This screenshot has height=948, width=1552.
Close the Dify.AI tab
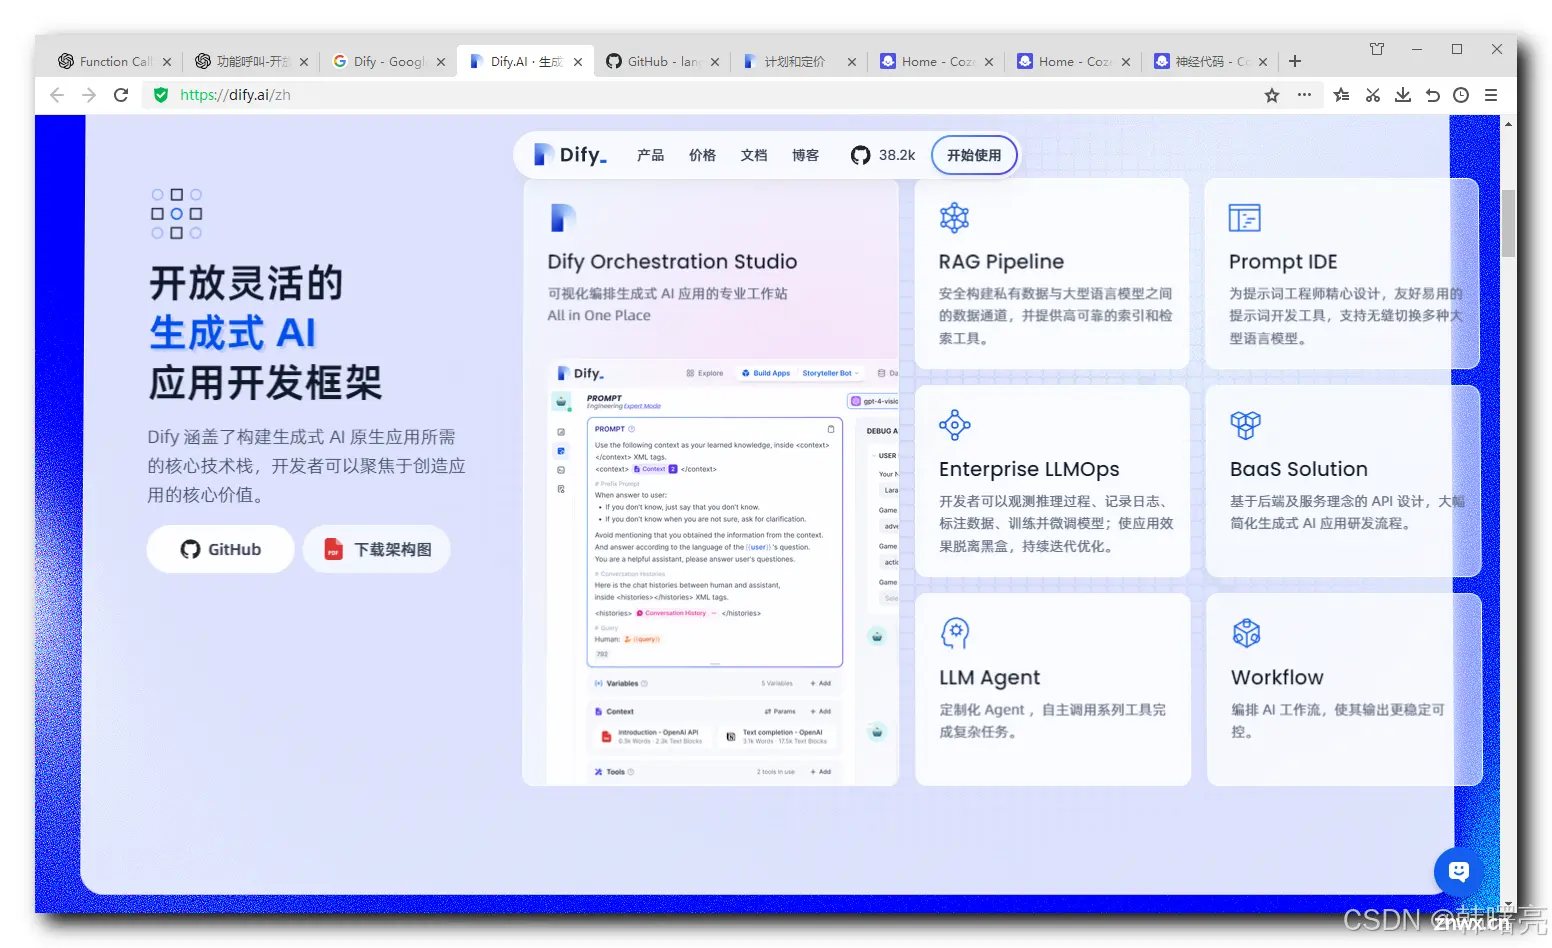point(578,61)
